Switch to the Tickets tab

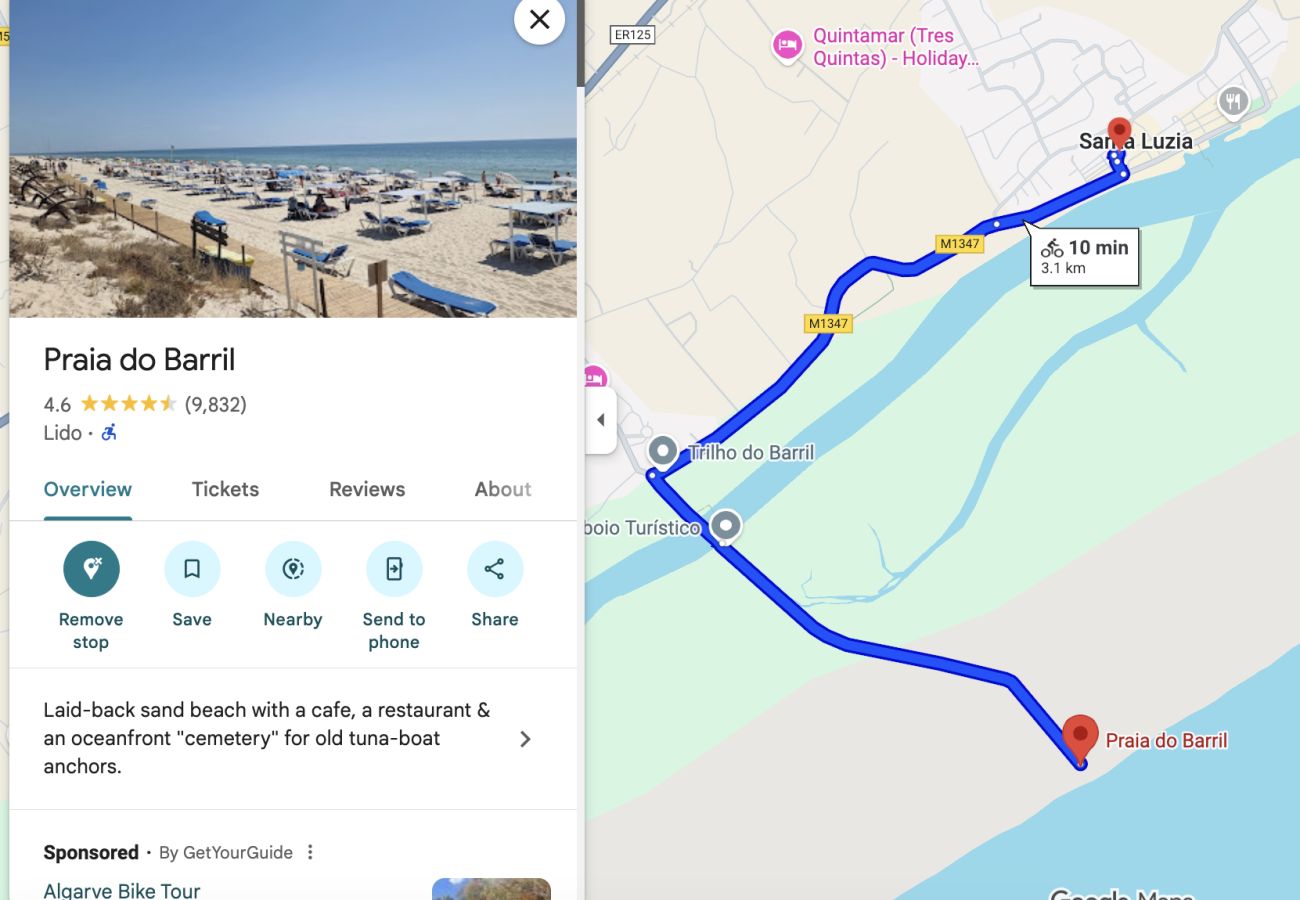225,489
